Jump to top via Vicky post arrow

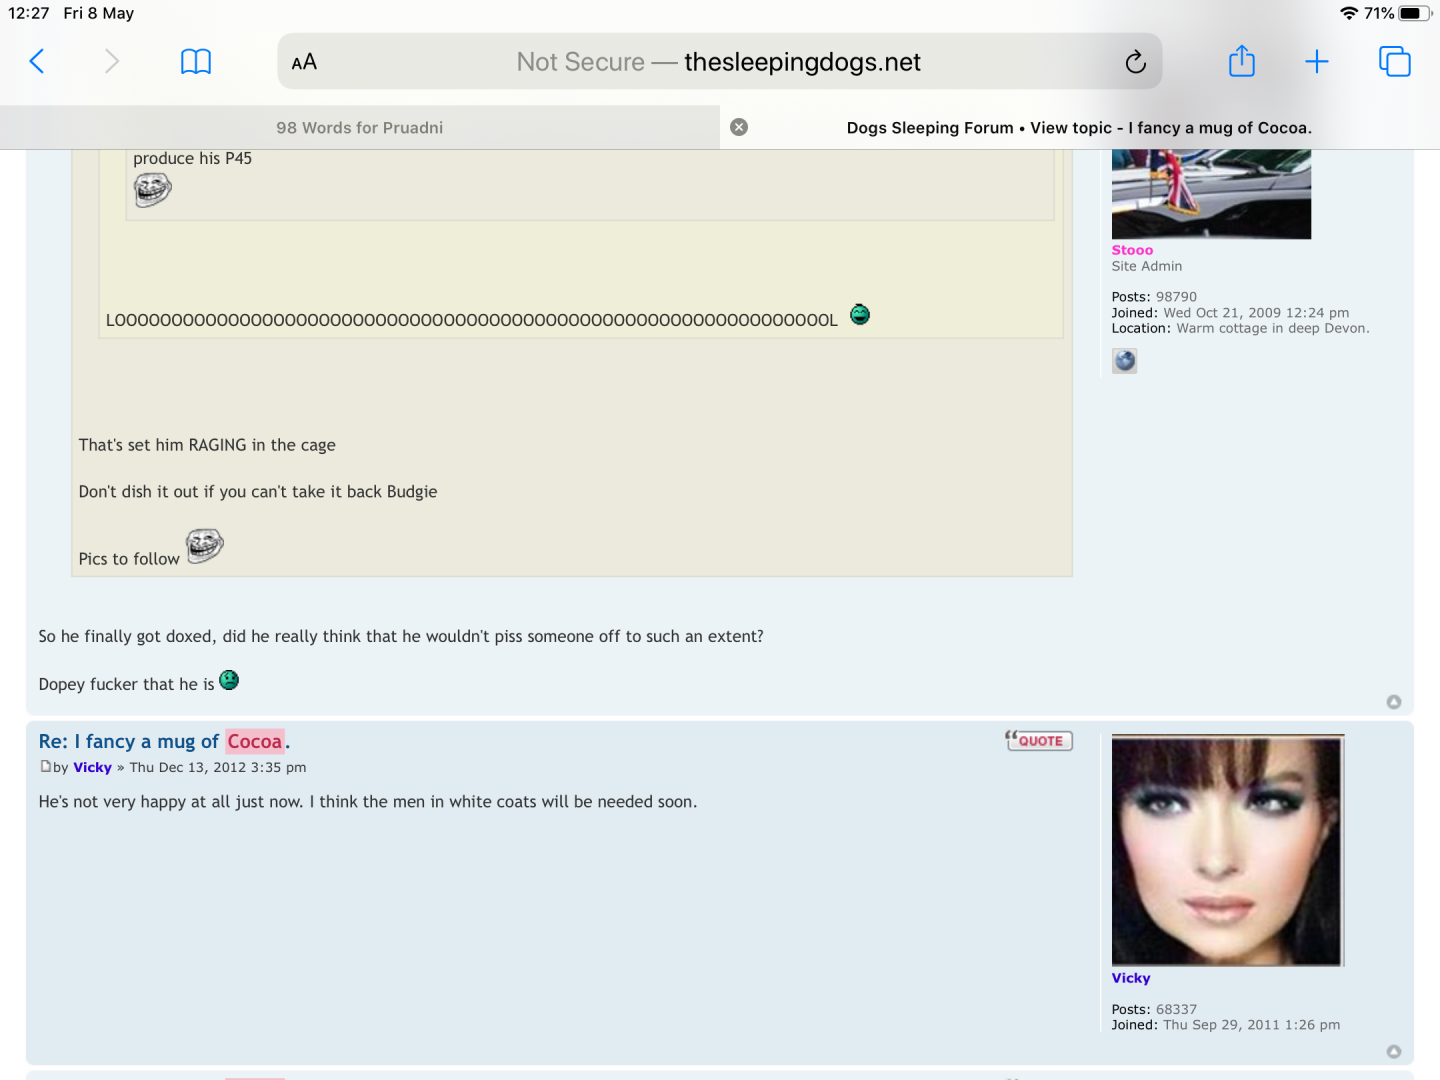tap(1393, 1051)
